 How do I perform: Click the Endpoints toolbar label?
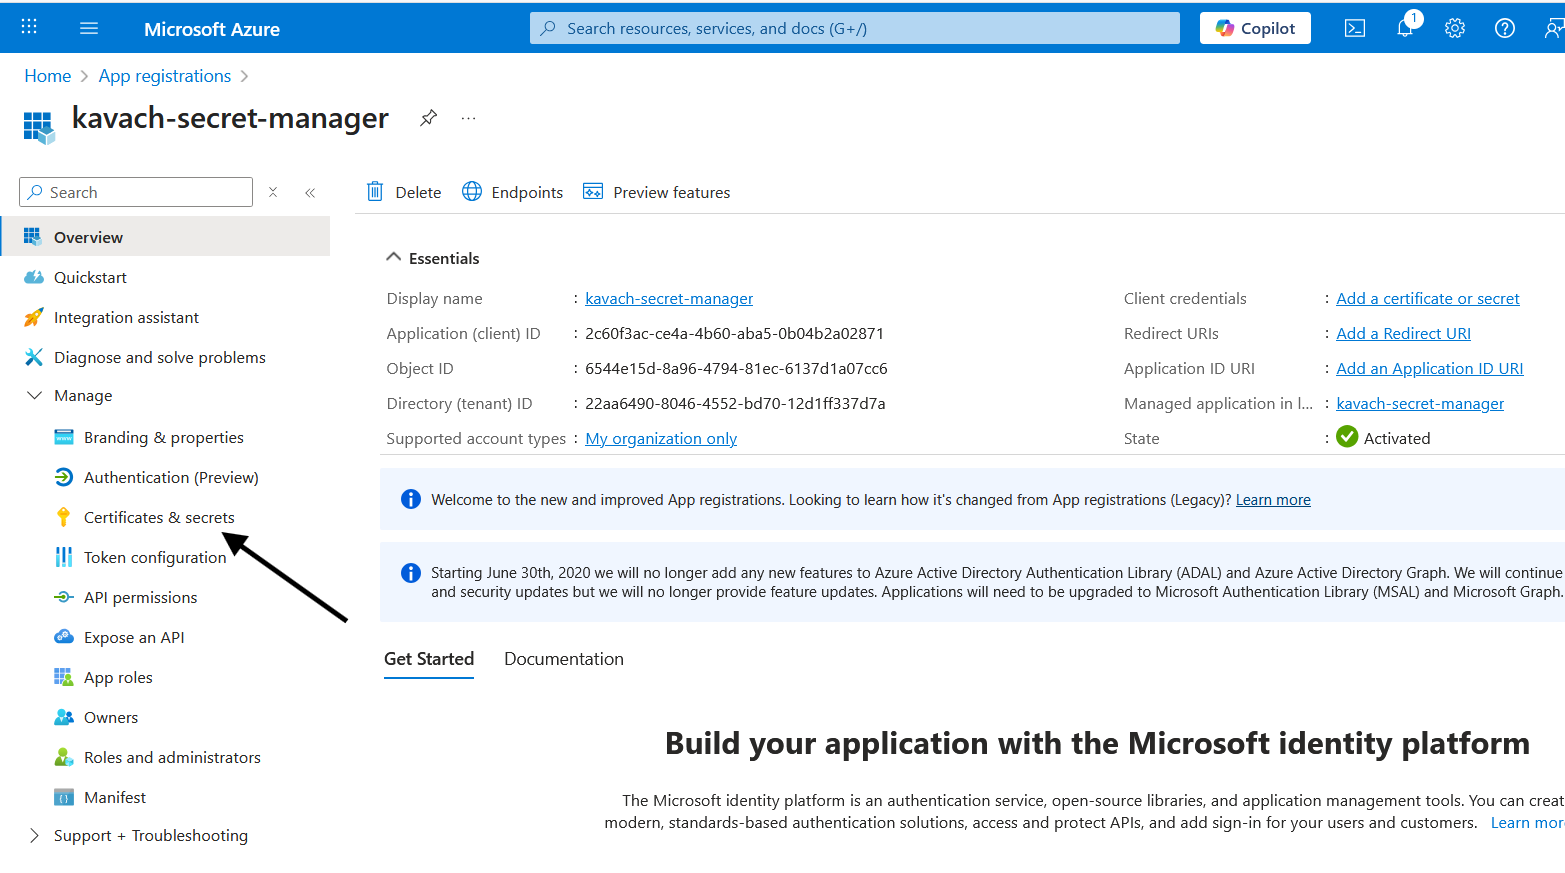tap(527, 192)
